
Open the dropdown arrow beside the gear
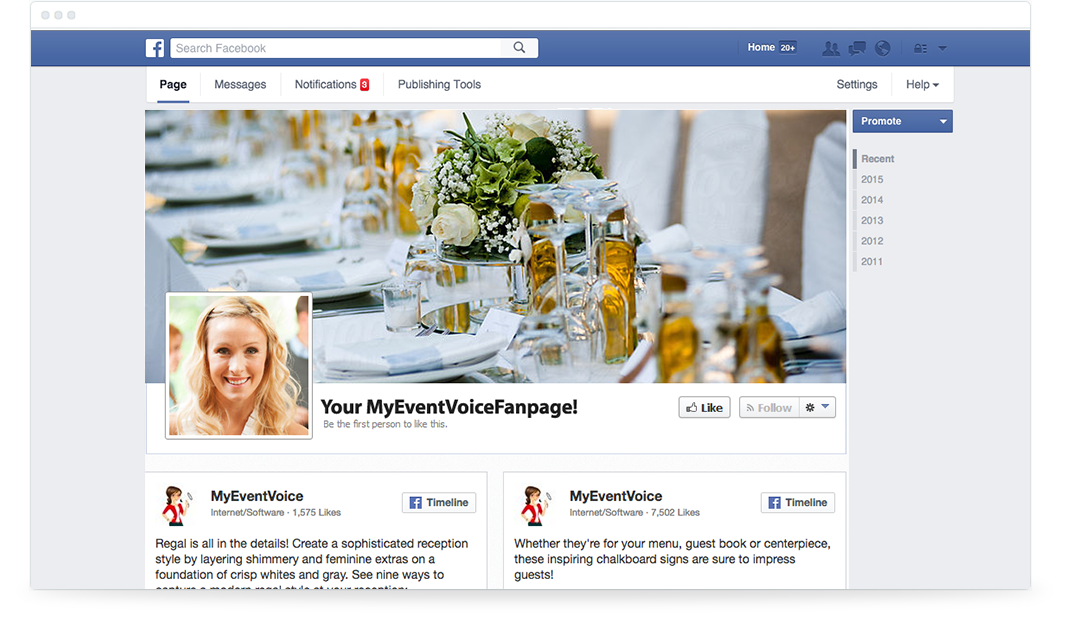(825, 407)
